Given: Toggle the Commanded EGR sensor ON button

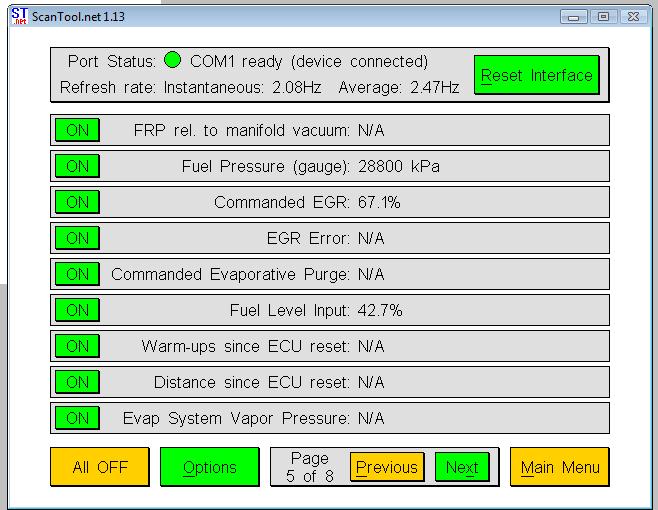Looking at the screenshot, I should [77, 202].
